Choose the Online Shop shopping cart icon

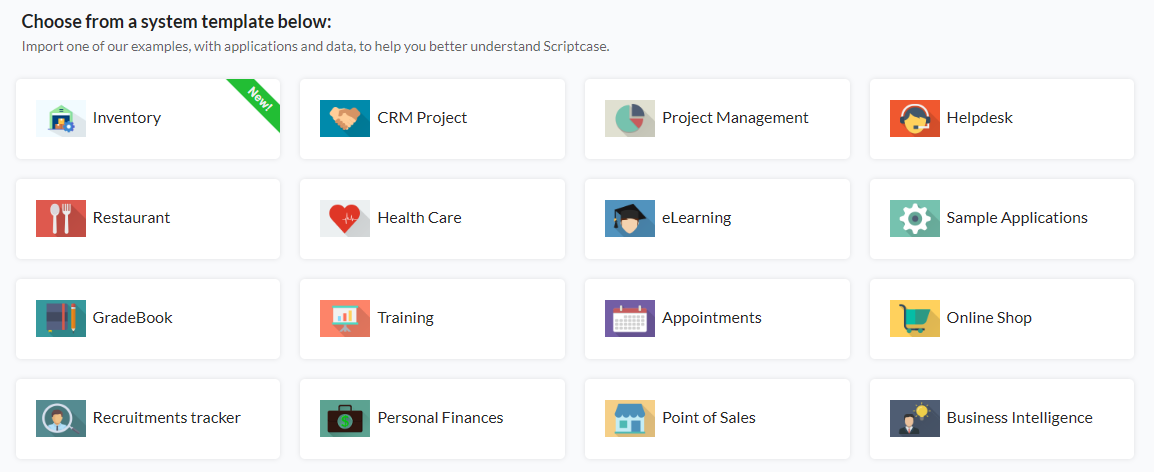coord(914,319)
